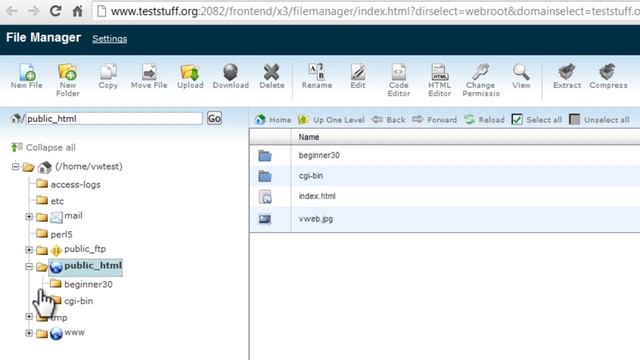
Task: Click the Edit toolbar icon
Action: click(358, 76)
